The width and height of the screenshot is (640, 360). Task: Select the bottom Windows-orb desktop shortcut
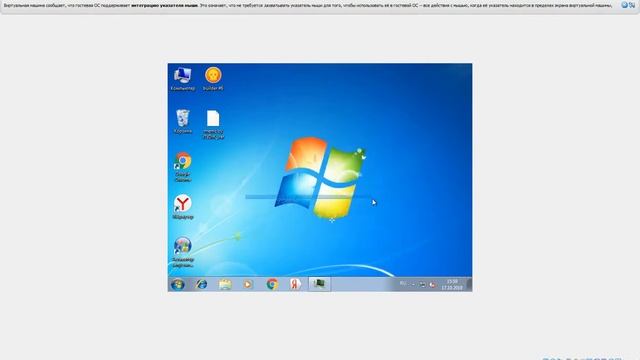(x=182, y=252)
